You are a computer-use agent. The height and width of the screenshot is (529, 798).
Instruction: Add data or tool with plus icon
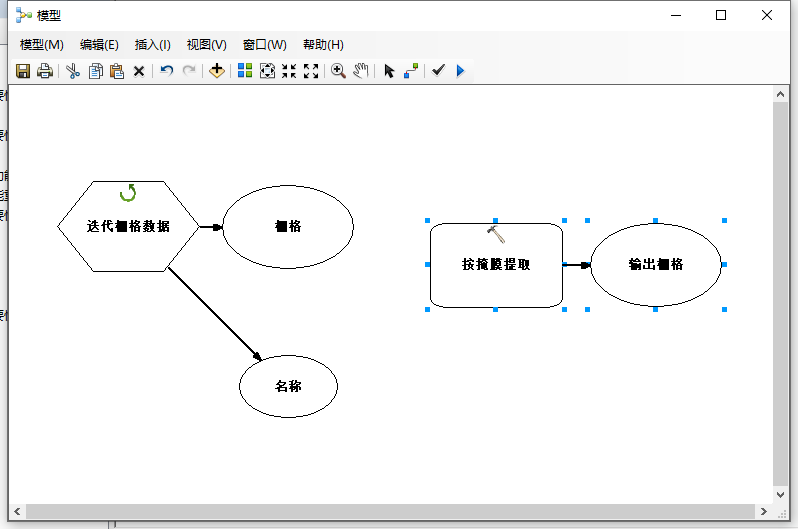point(217,71)
